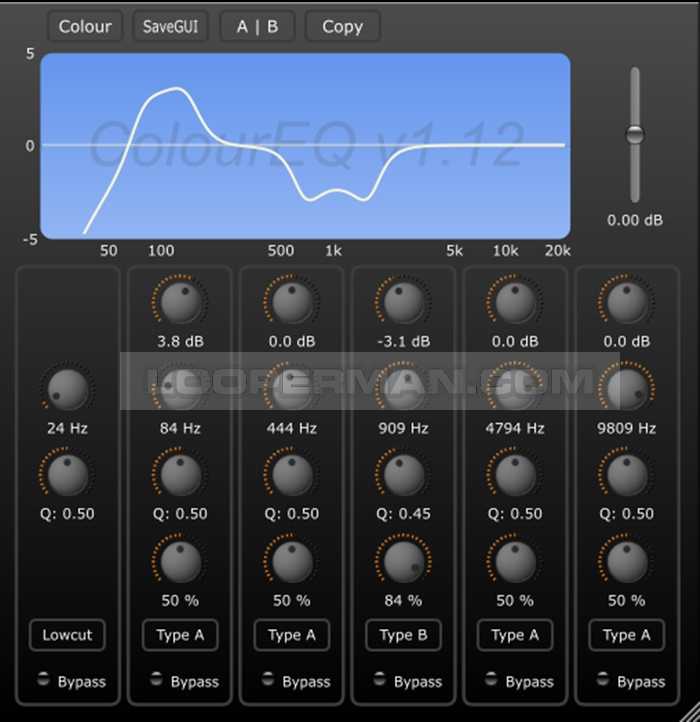Click the 24 Hz frequency value
This screenshot has height=722, width=700.
tap(68, 428)
